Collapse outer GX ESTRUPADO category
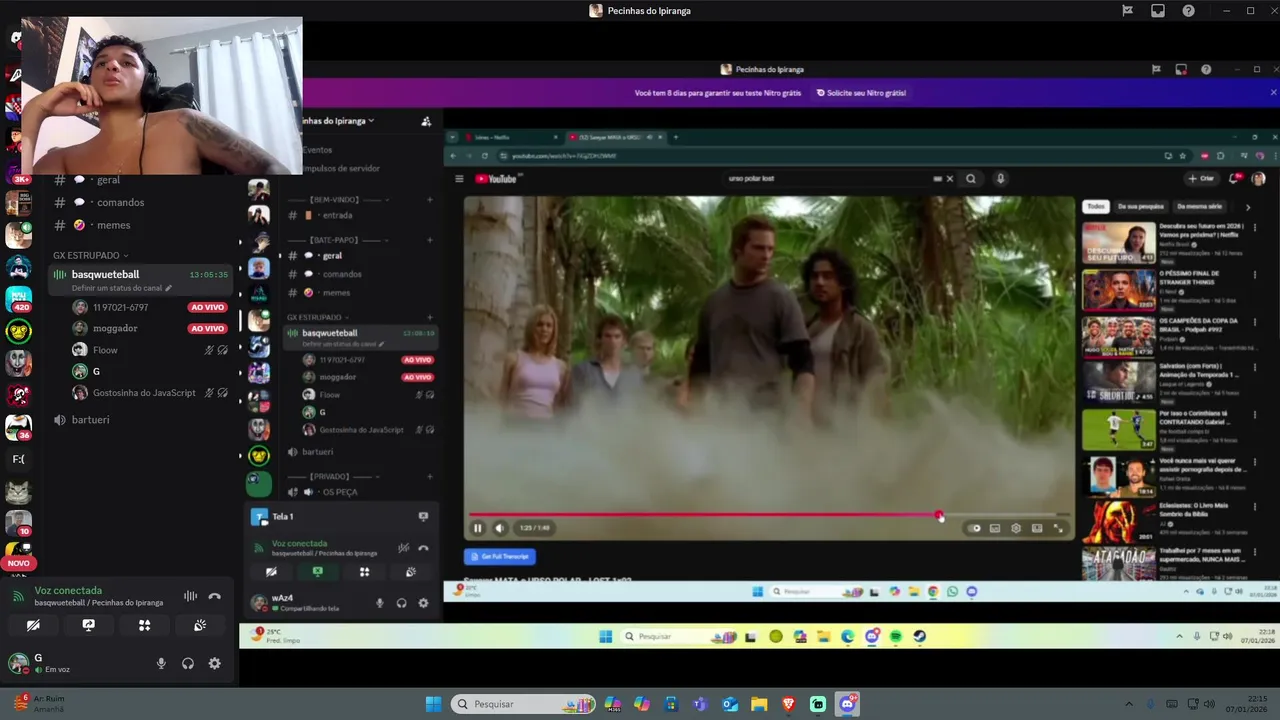The width and height of the screenshot is (1280, 720). (x=90, y=255)
